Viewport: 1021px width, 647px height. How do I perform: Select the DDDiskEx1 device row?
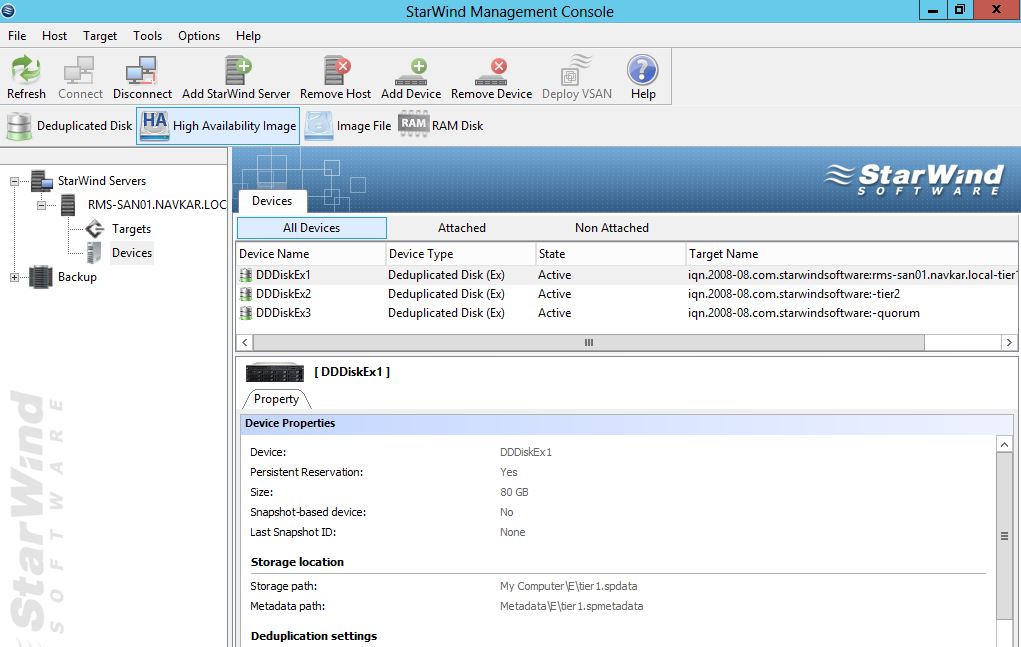[626, 275]
